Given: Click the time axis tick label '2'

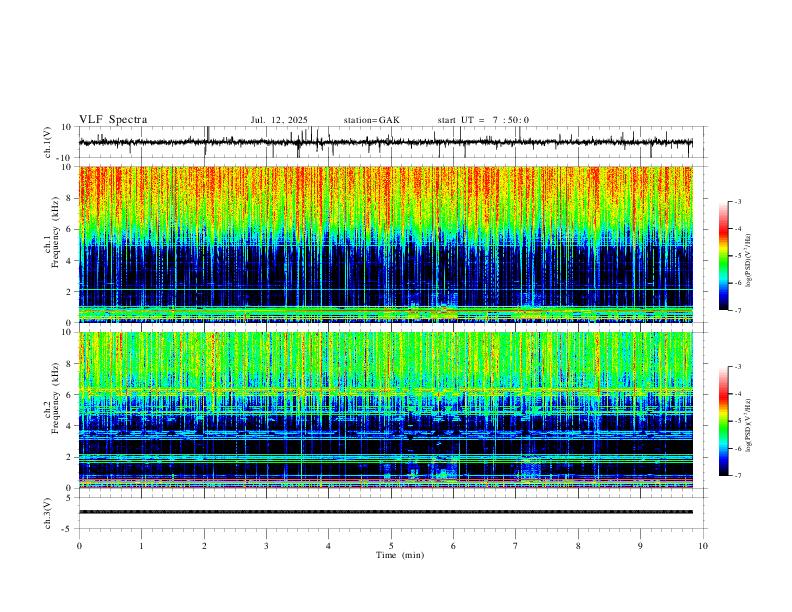Looking at the screenshot, I should pyautogui.click(x=204, y=546).
